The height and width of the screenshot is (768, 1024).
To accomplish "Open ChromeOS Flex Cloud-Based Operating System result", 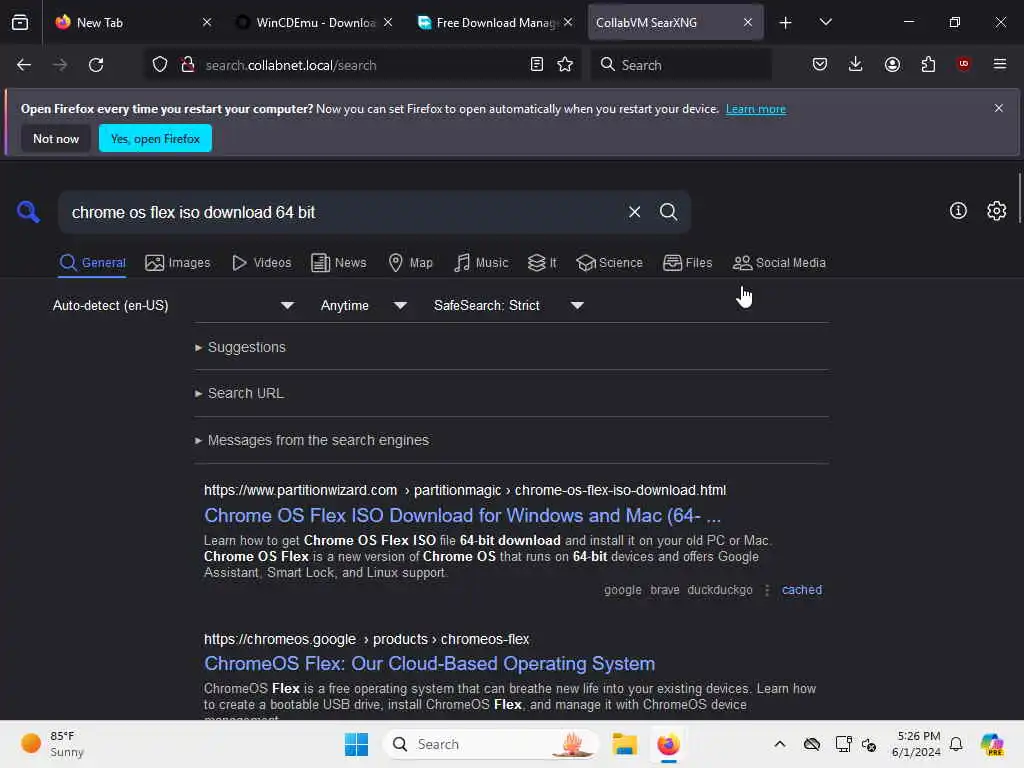I will click(429, 664).
